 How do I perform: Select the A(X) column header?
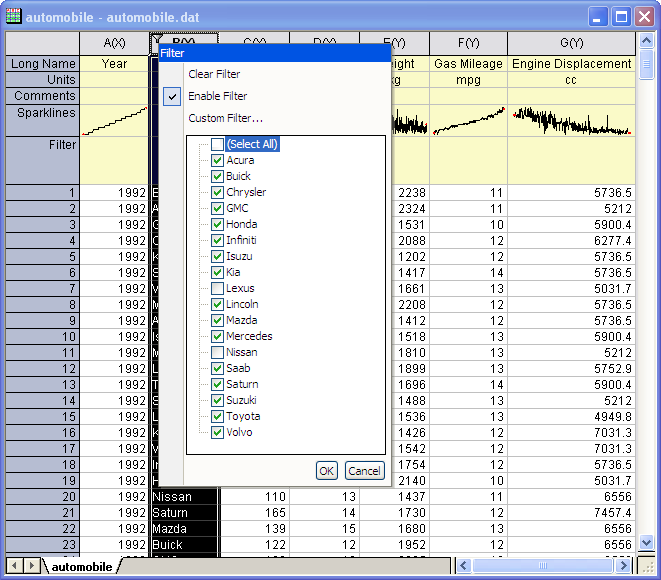pos(114,43)
